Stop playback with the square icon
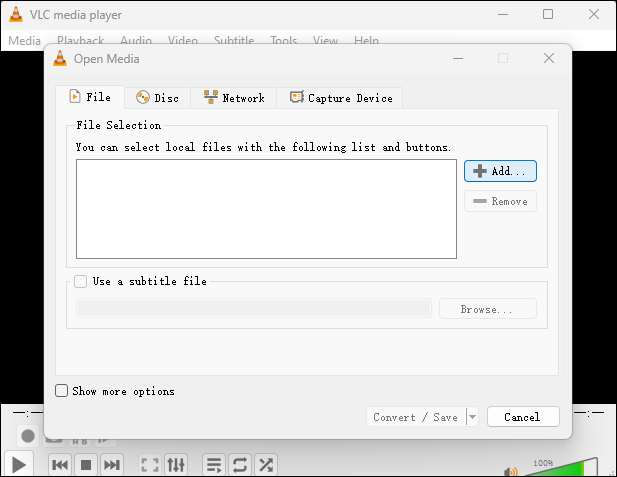 click(x=86, y=465)
